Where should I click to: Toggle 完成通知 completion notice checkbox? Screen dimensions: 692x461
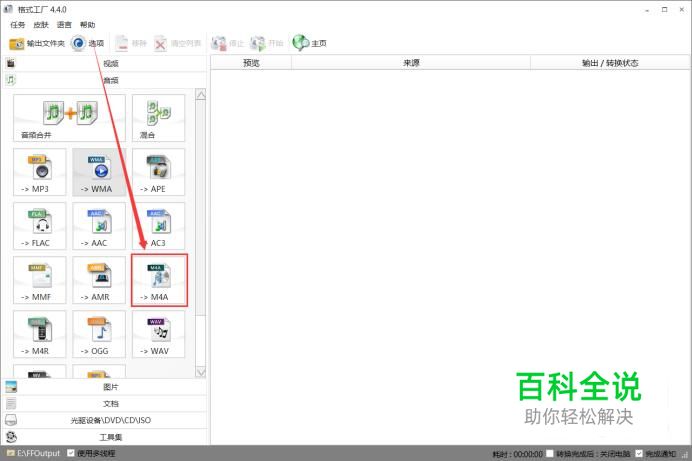click(x=639, y=454)
